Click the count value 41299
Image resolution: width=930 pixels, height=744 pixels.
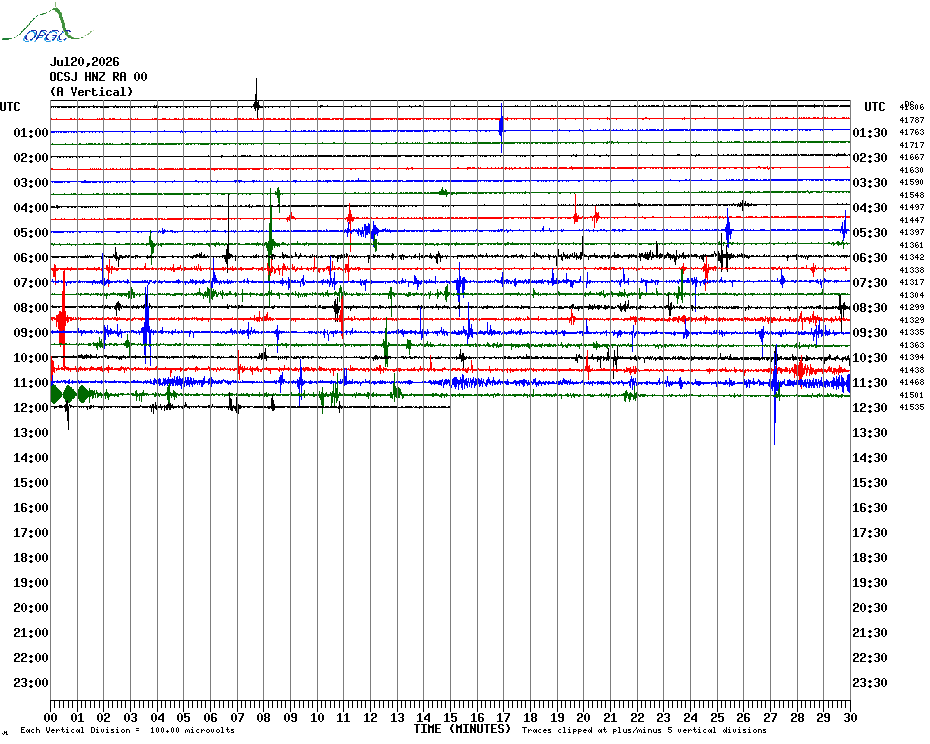(912, 307)
